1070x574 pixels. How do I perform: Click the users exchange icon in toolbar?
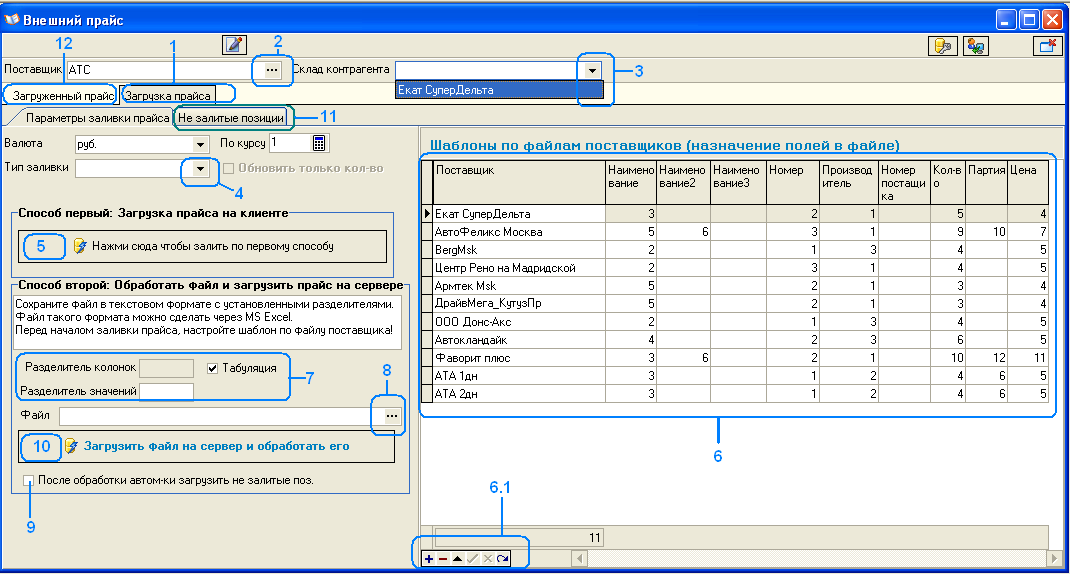[976, 46]
